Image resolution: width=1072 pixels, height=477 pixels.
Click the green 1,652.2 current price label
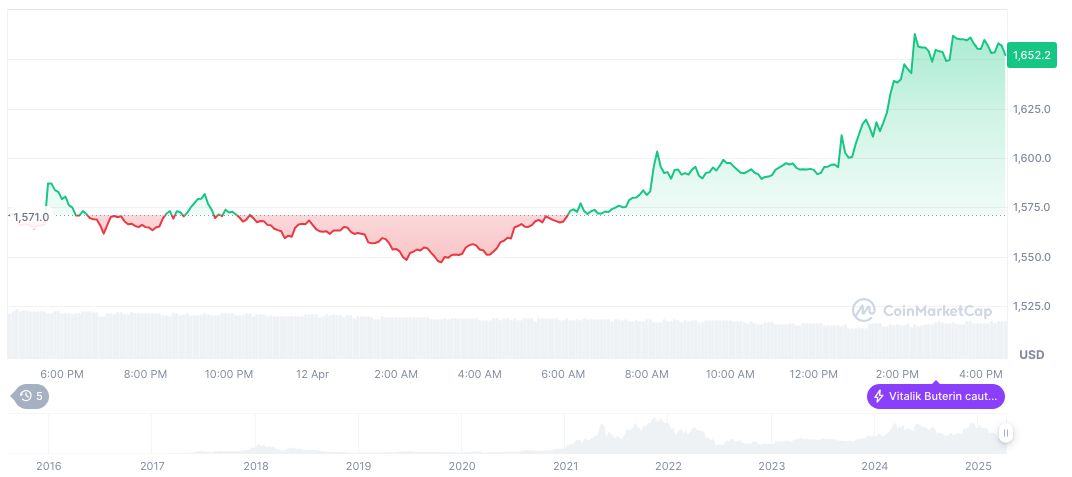pyautogui.click(x=1031, y=56)
